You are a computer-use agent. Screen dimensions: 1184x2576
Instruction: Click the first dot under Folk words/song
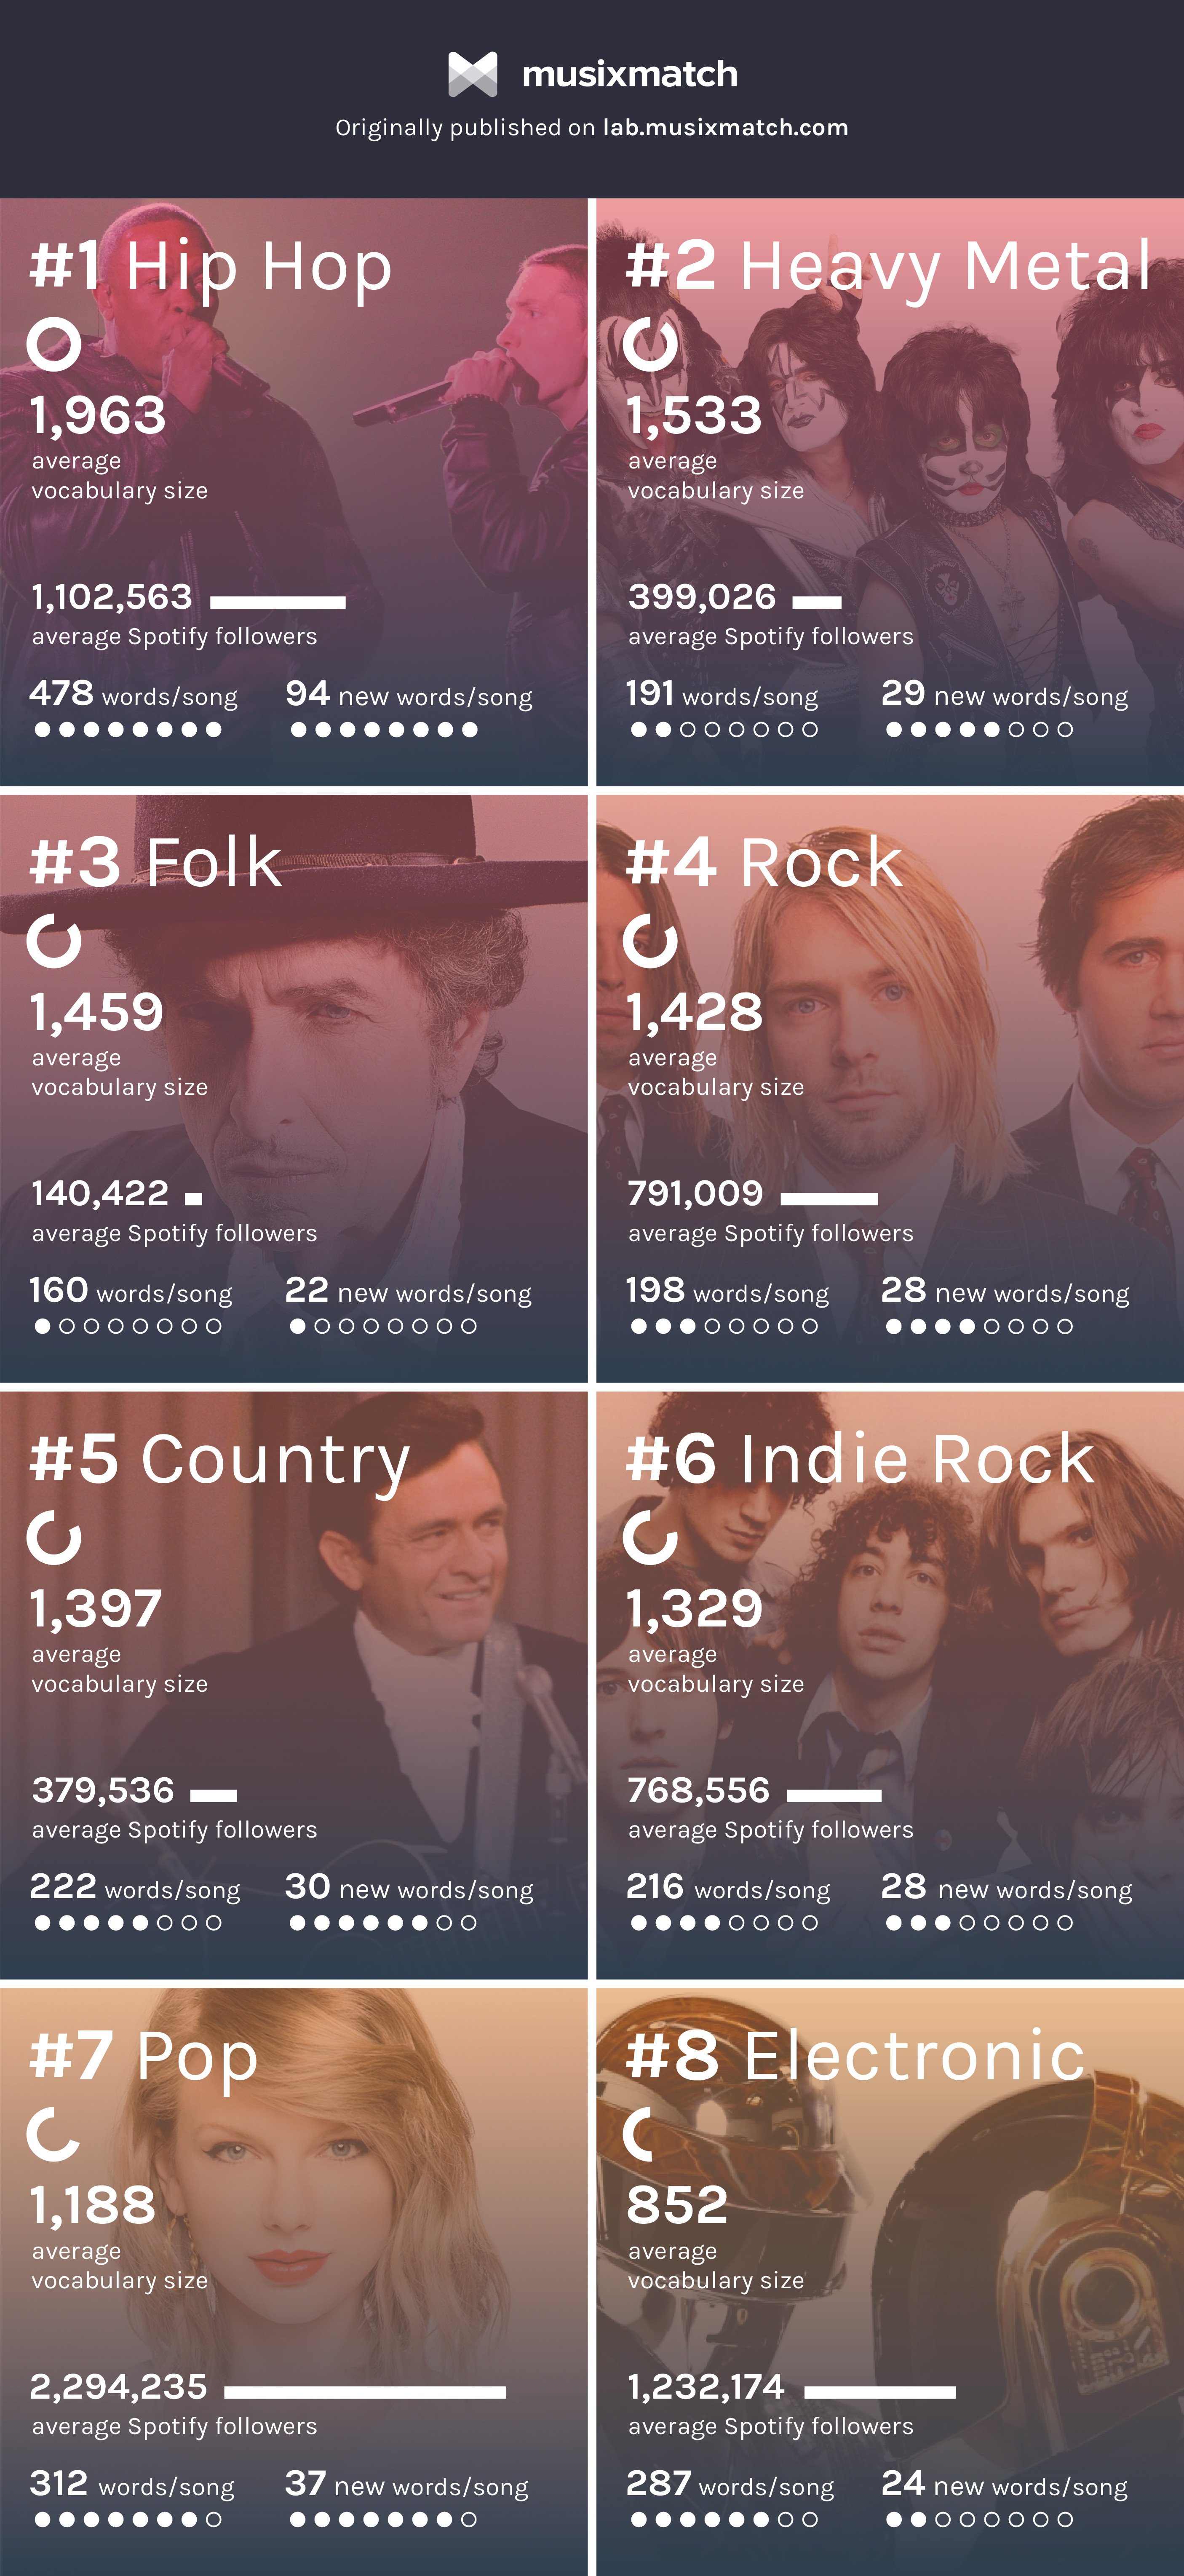click(42, 1326)
